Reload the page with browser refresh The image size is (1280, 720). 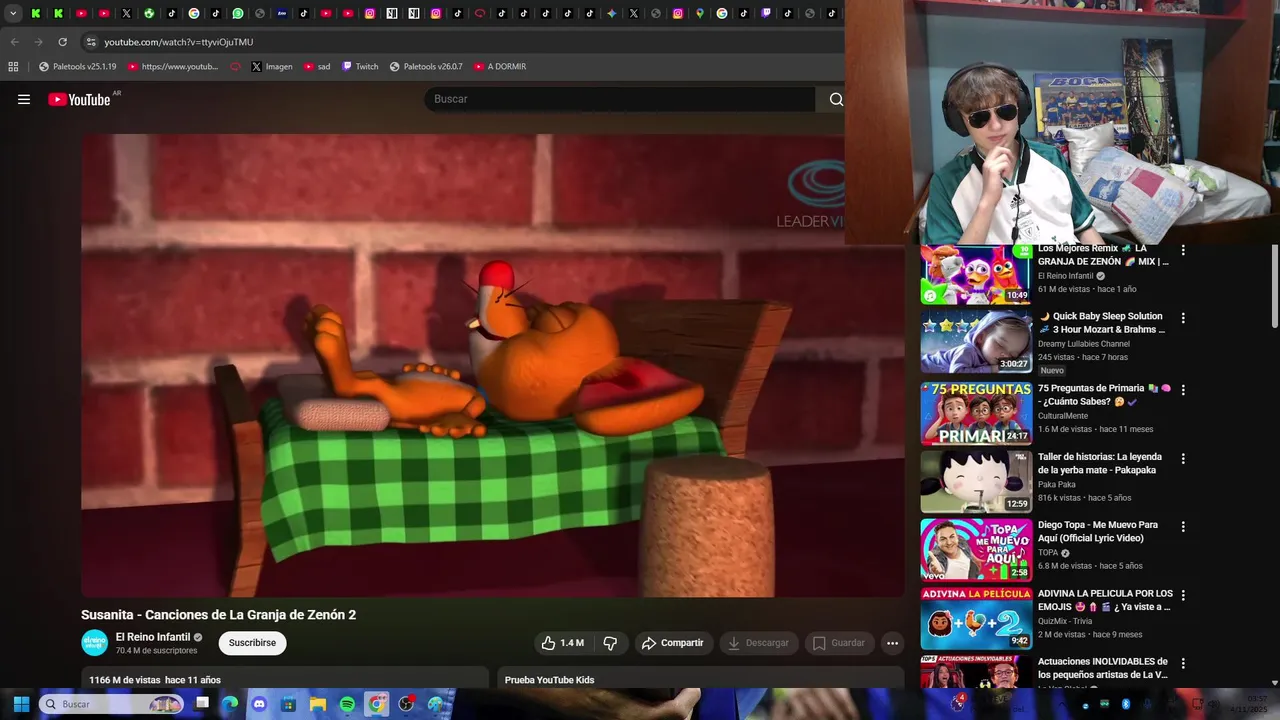click(x=62, y=42)
